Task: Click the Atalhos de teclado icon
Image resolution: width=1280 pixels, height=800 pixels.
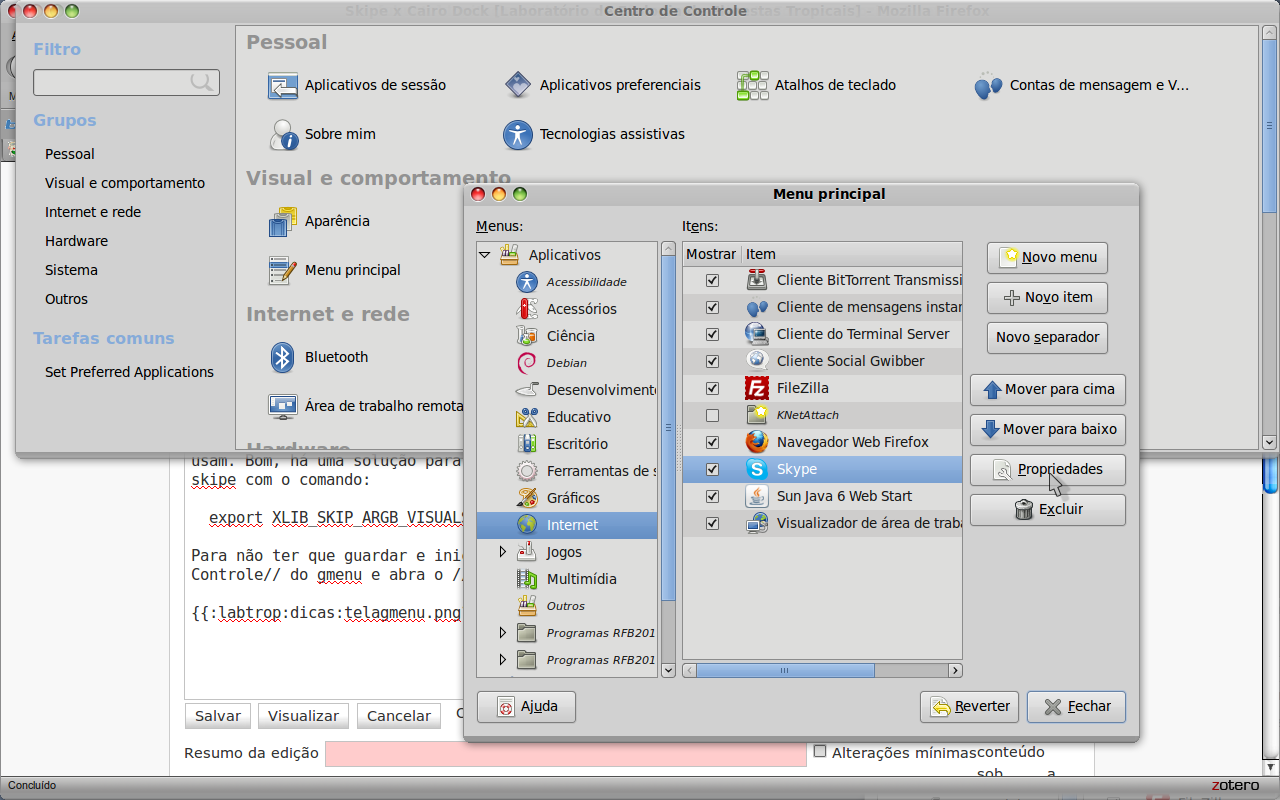Action: pyautogui.click(x=752, y=85)
